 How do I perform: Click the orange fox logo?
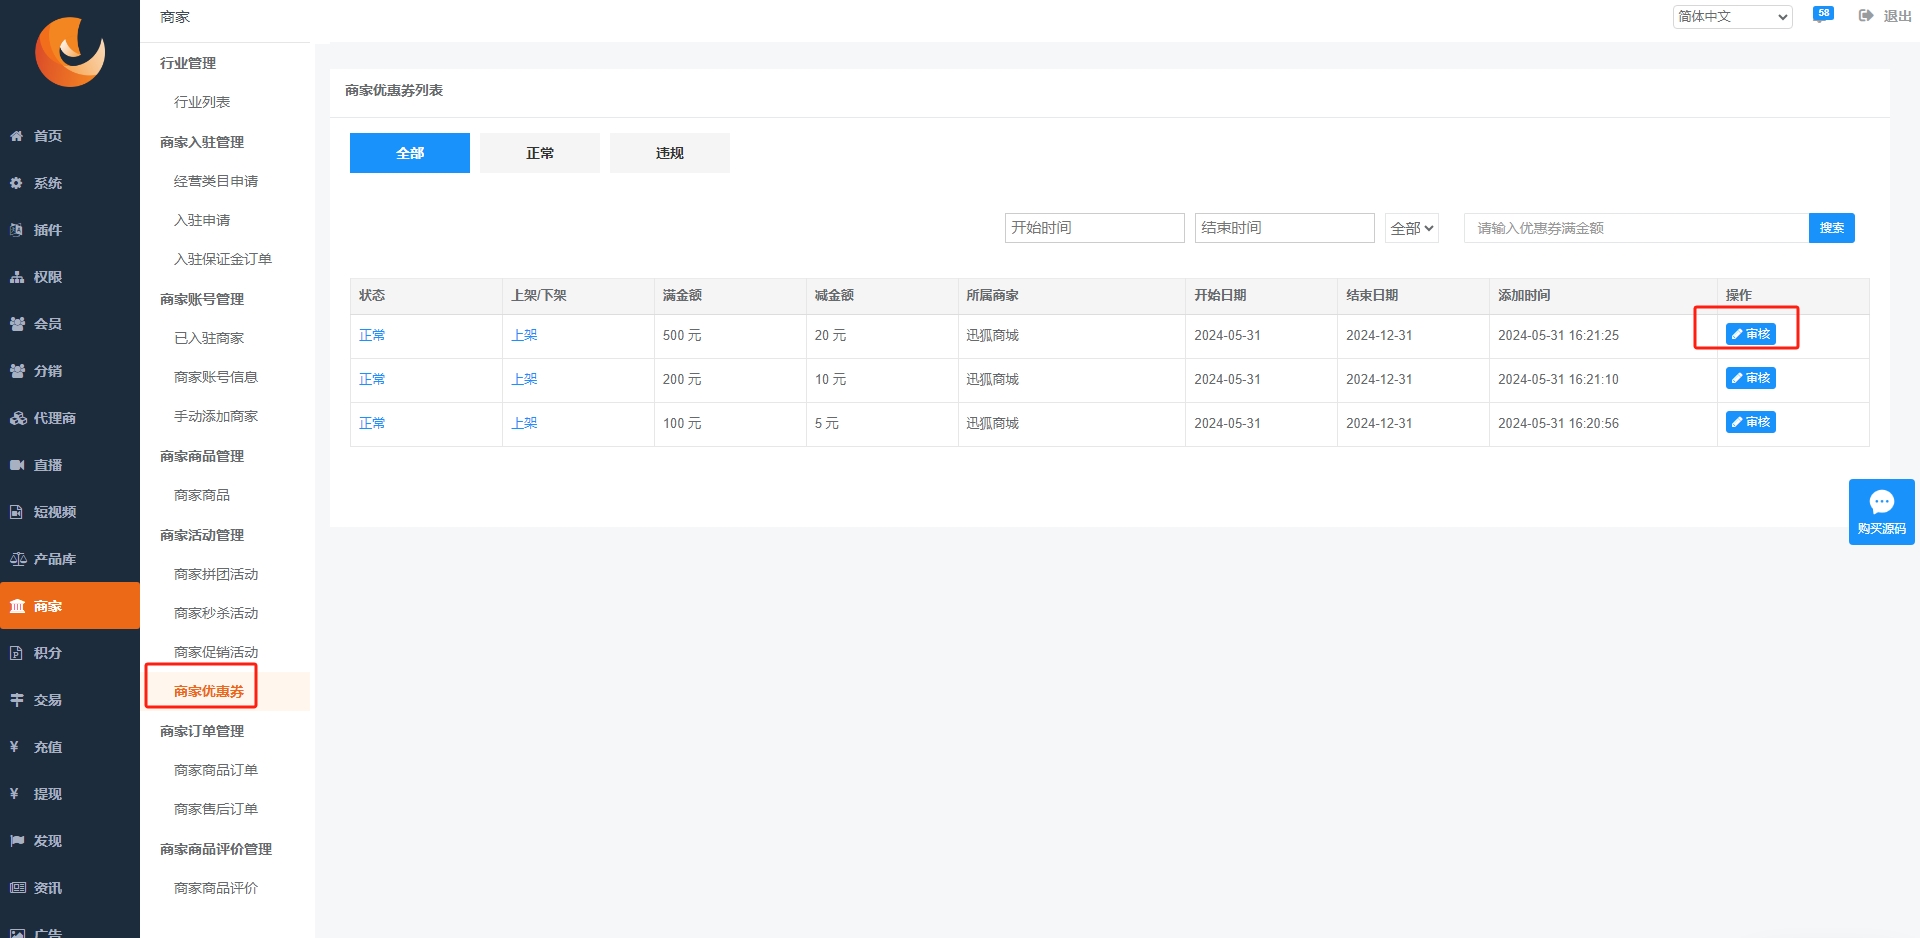point(70,52)
